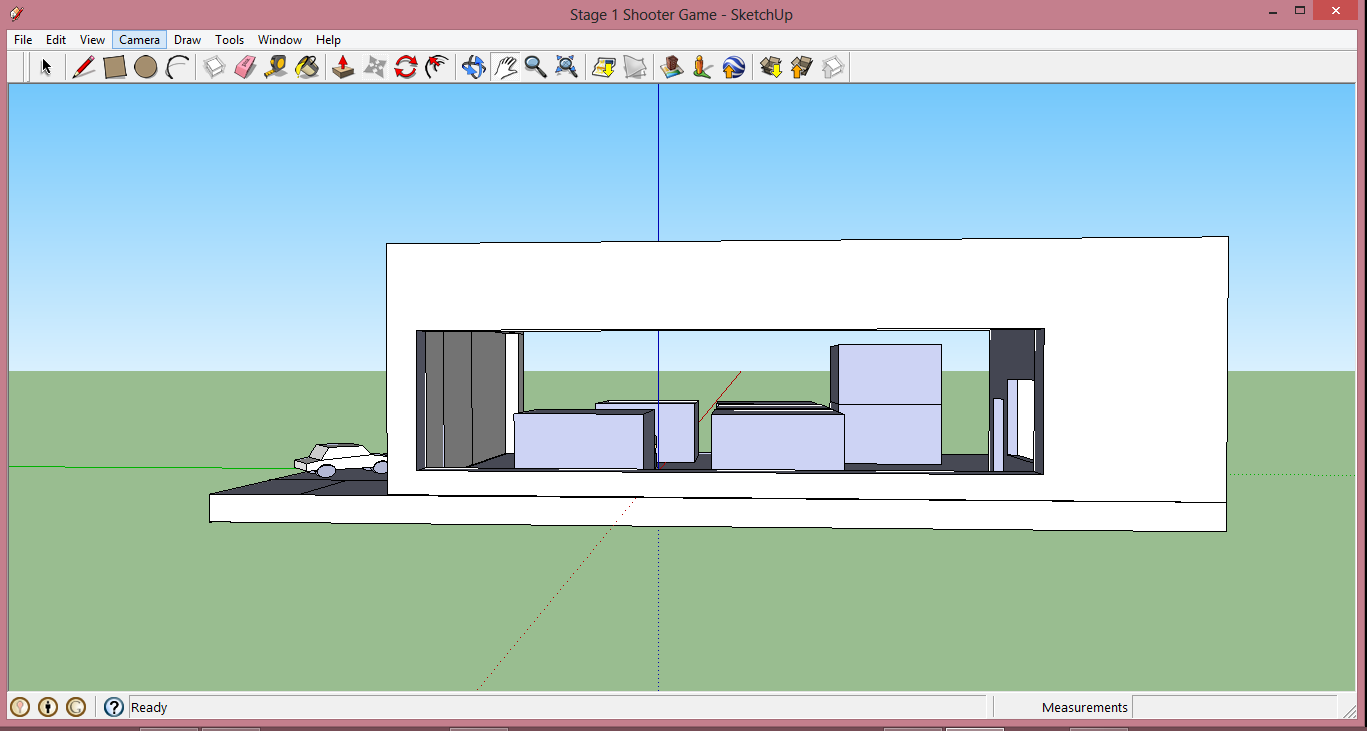Image resolution: width=1367 pixels, height=731 pixels.
Task: Switch to the Orbit tool
Action: click(473, 66)
